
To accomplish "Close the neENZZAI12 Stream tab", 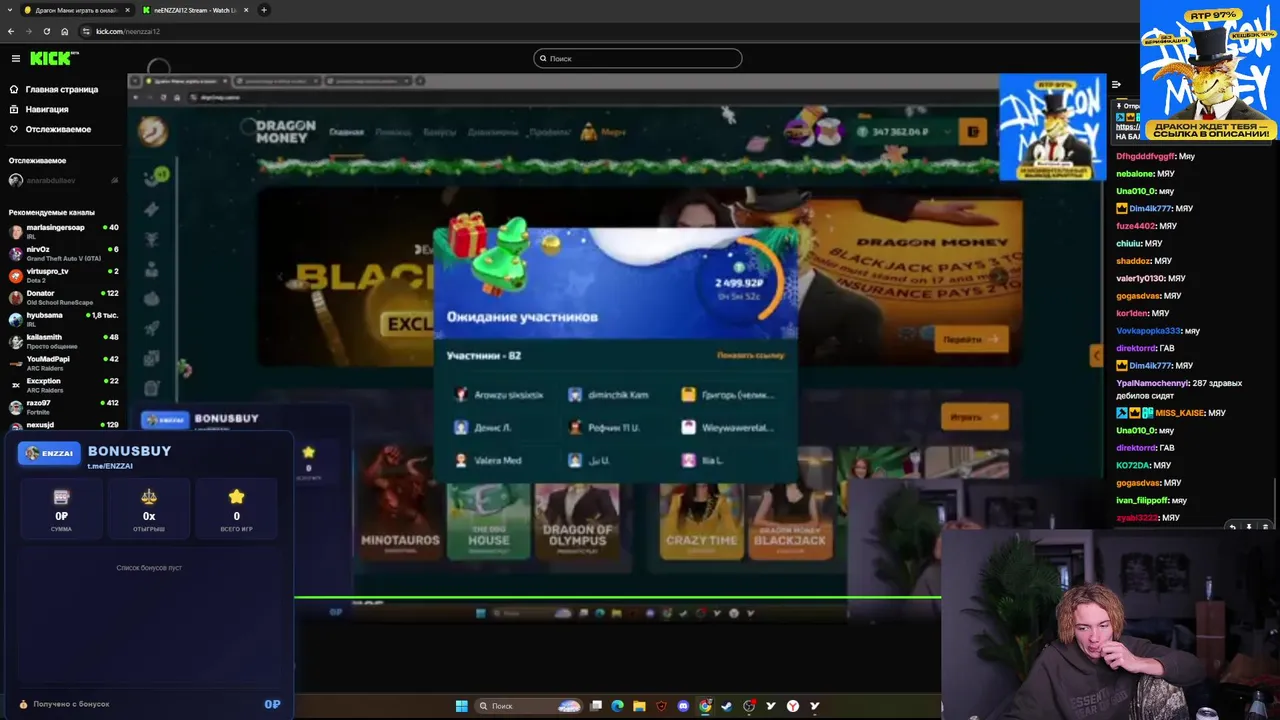I will click(x=246, y=10).
